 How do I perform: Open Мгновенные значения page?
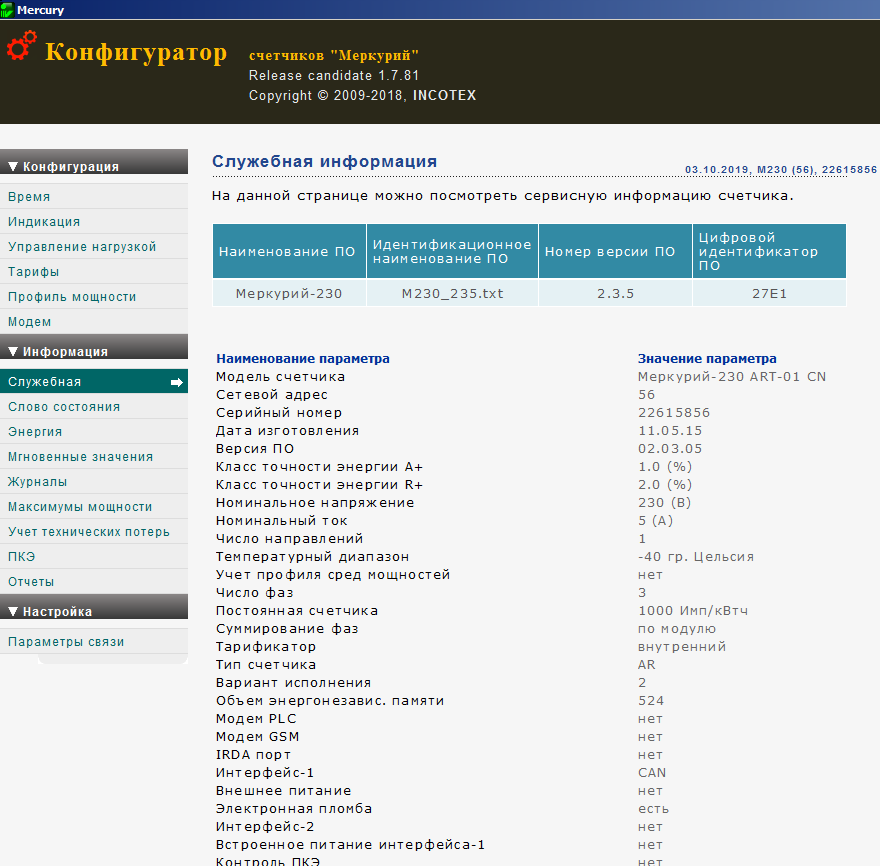coord(94,456)
